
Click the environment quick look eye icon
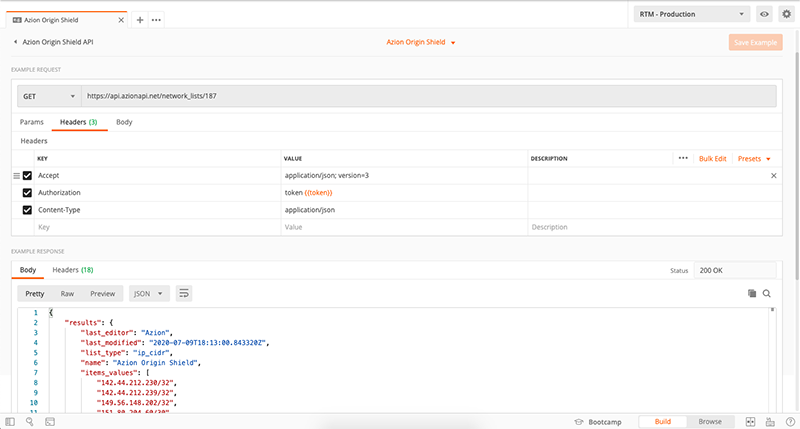tap(764, 14)
